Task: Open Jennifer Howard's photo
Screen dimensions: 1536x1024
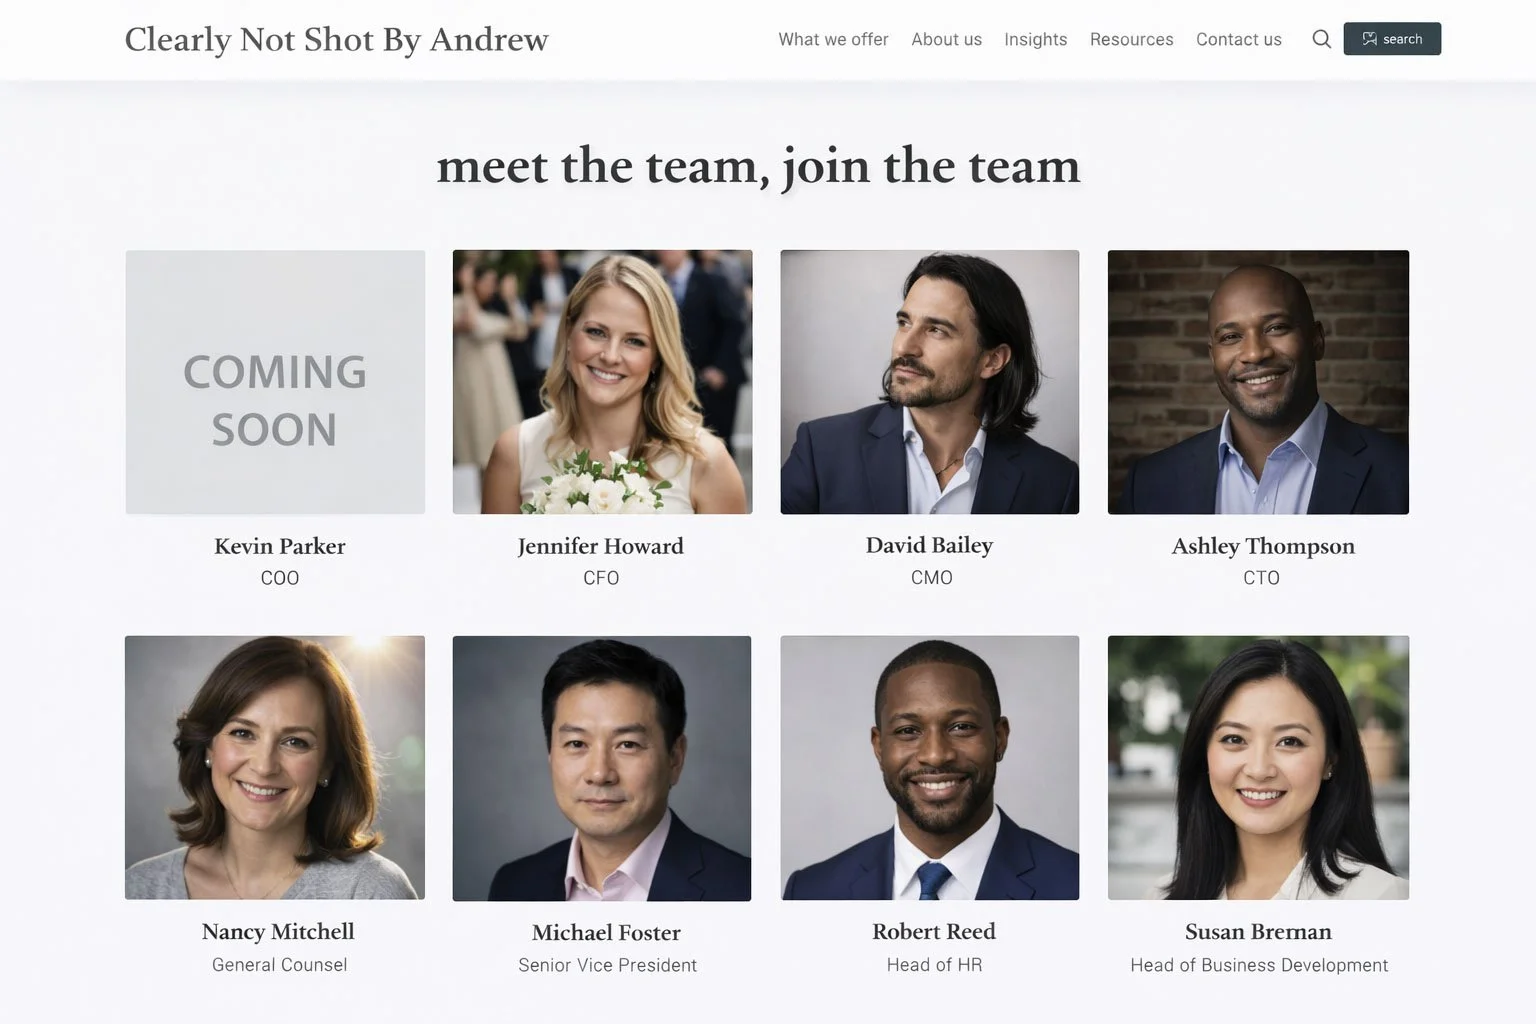Action: 602,382
